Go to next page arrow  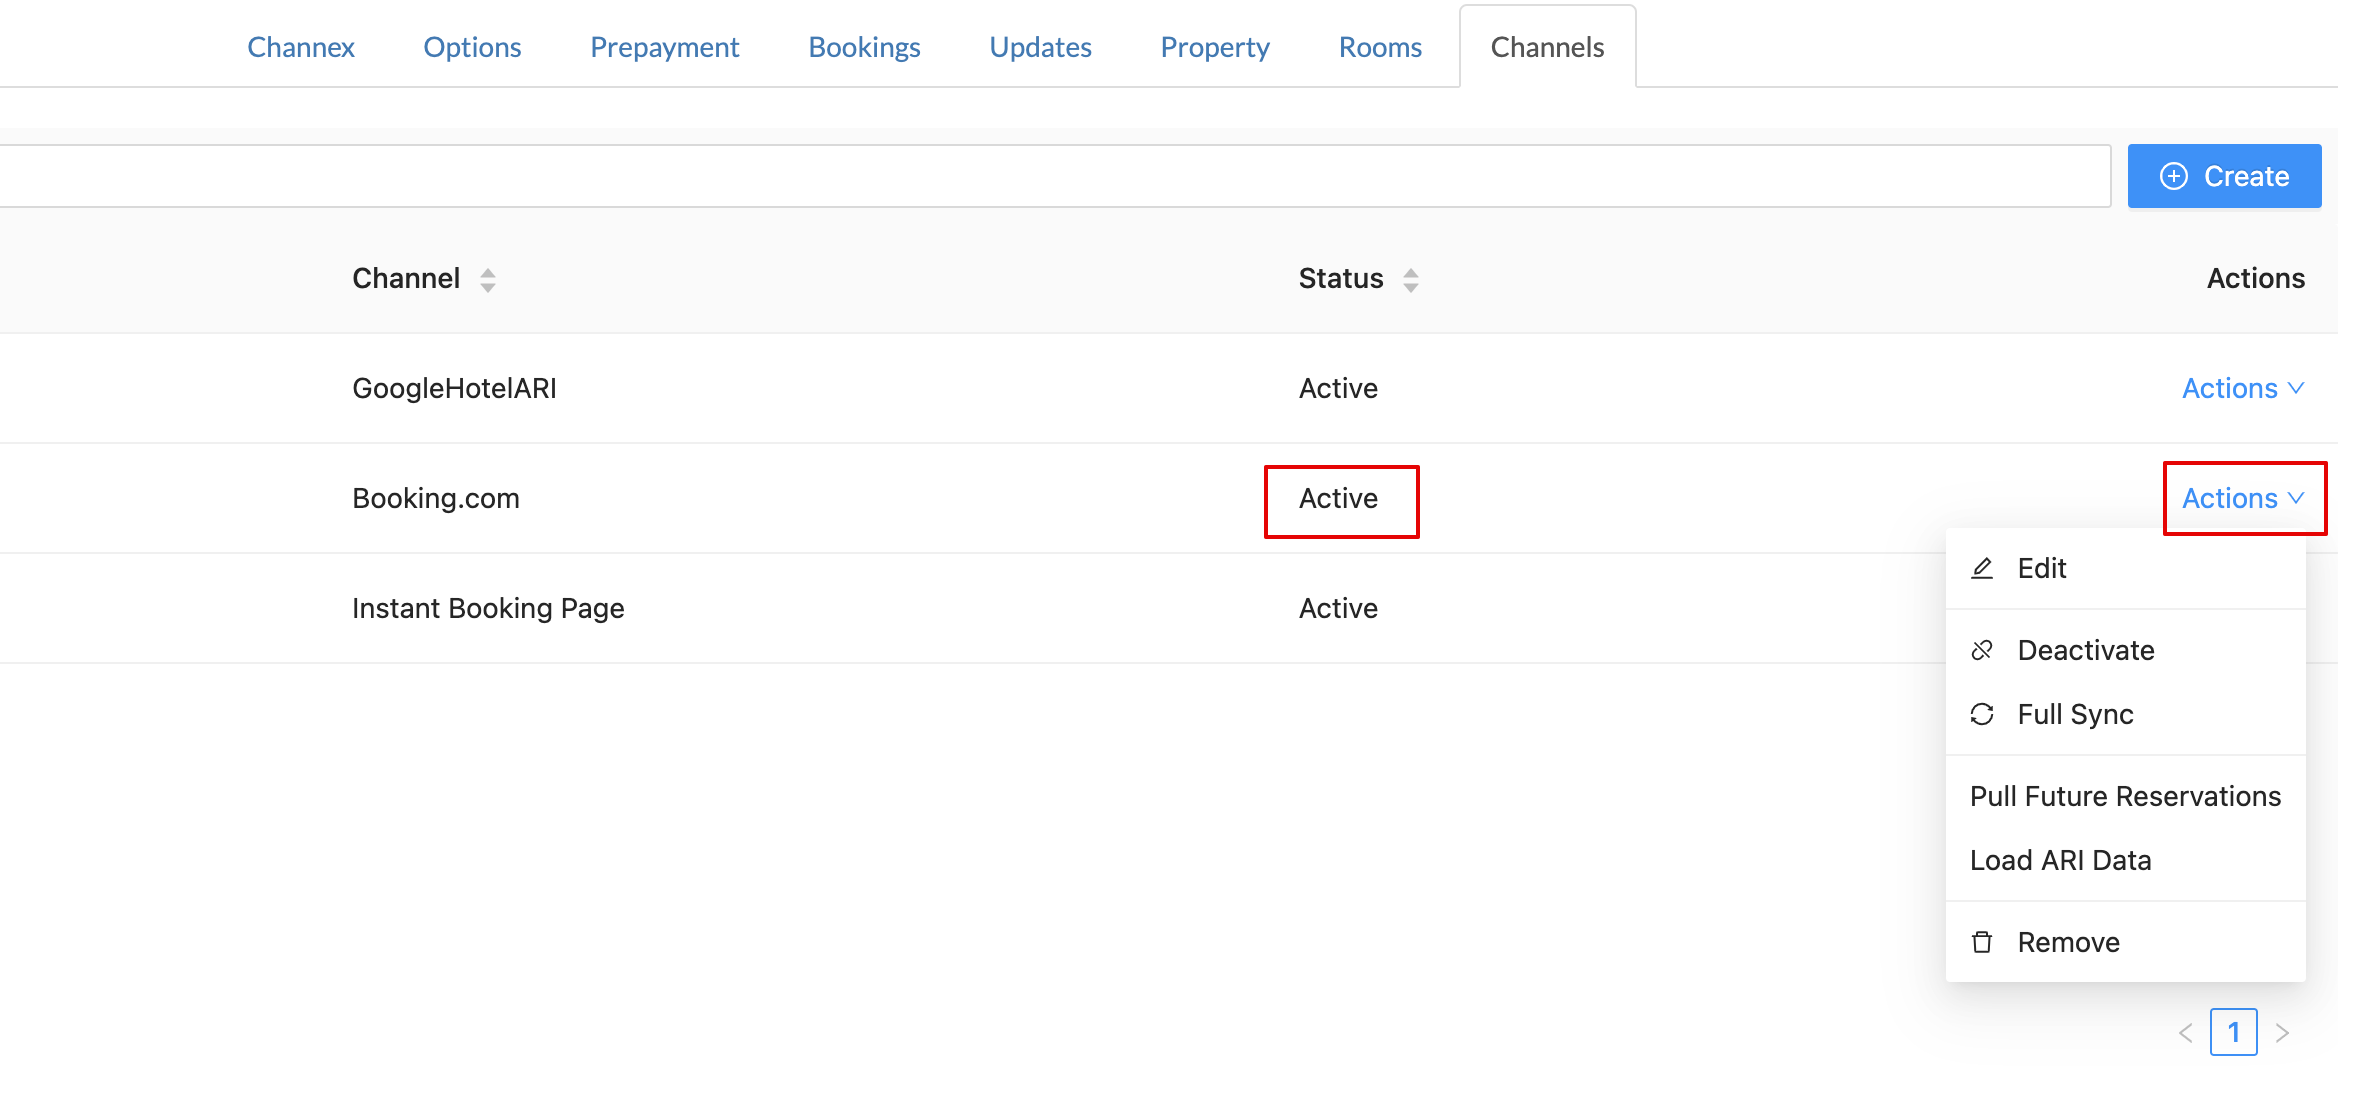click(2282, 1032)
